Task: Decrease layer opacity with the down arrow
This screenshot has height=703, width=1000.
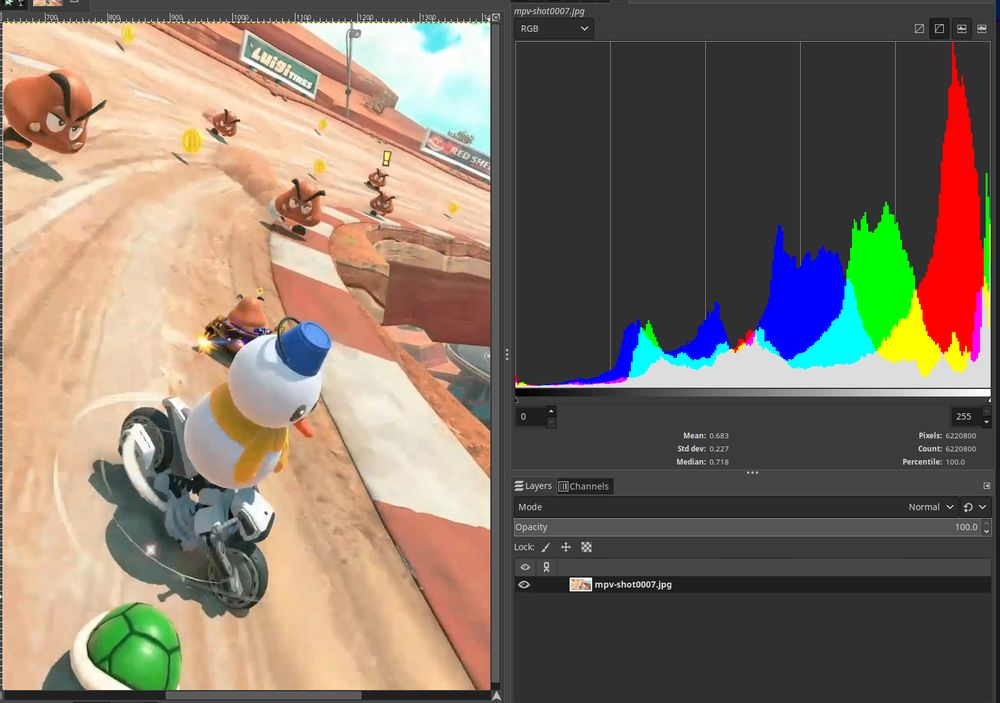Action: tap(987, 531)
